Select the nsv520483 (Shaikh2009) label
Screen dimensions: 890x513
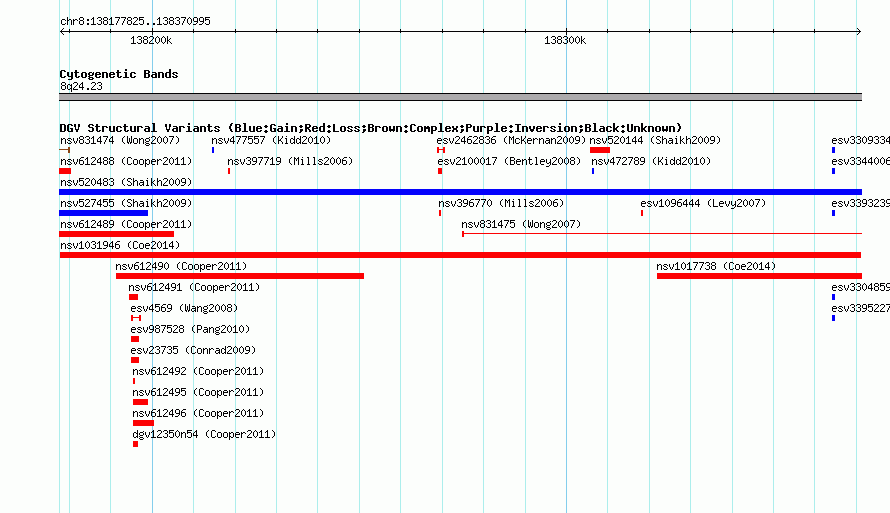tap(126, 182)
